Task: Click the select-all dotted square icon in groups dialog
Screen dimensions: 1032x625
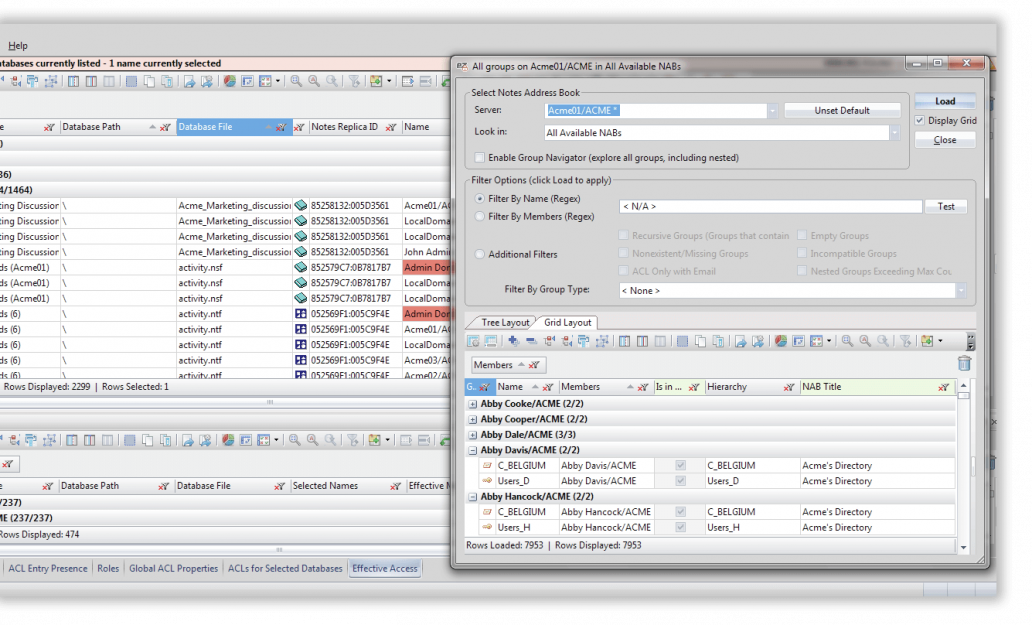Action: (x=683, y=341)
